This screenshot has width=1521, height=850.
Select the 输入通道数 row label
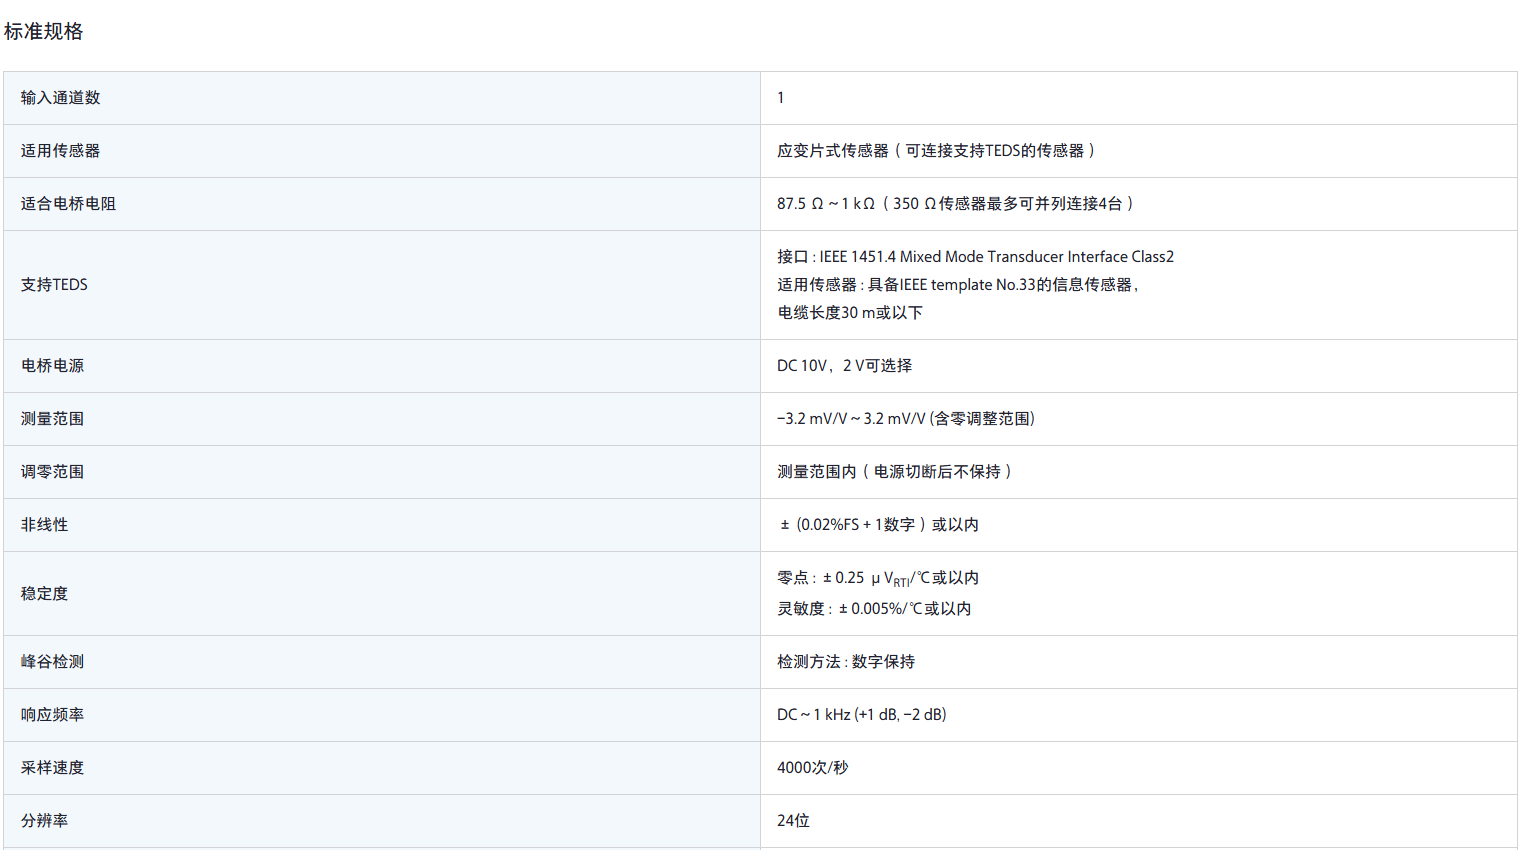point(60,98)
